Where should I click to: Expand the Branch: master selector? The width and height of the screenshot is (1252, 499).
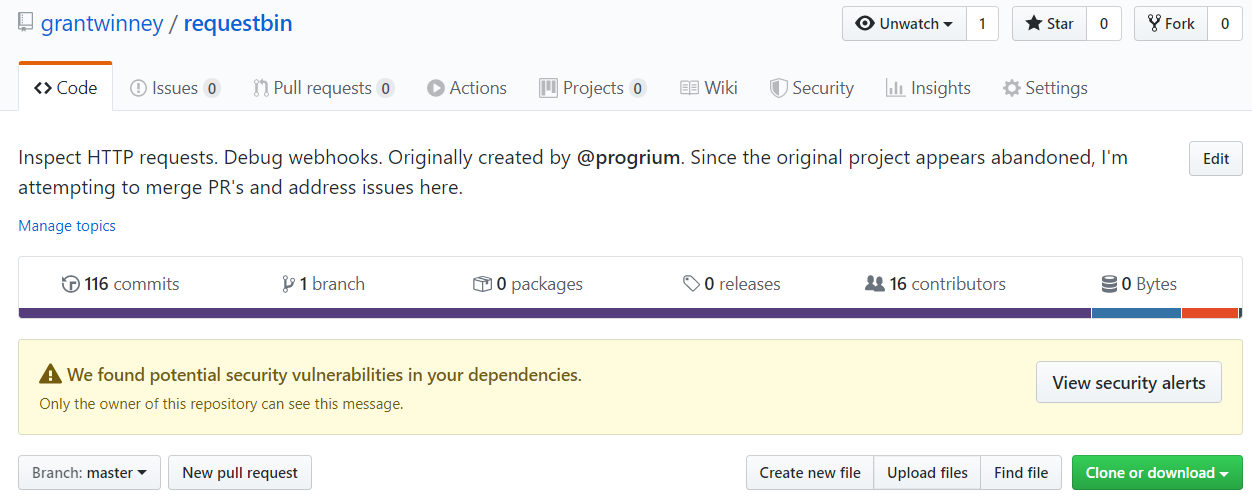pyautogui.click(x=89, y=473)
